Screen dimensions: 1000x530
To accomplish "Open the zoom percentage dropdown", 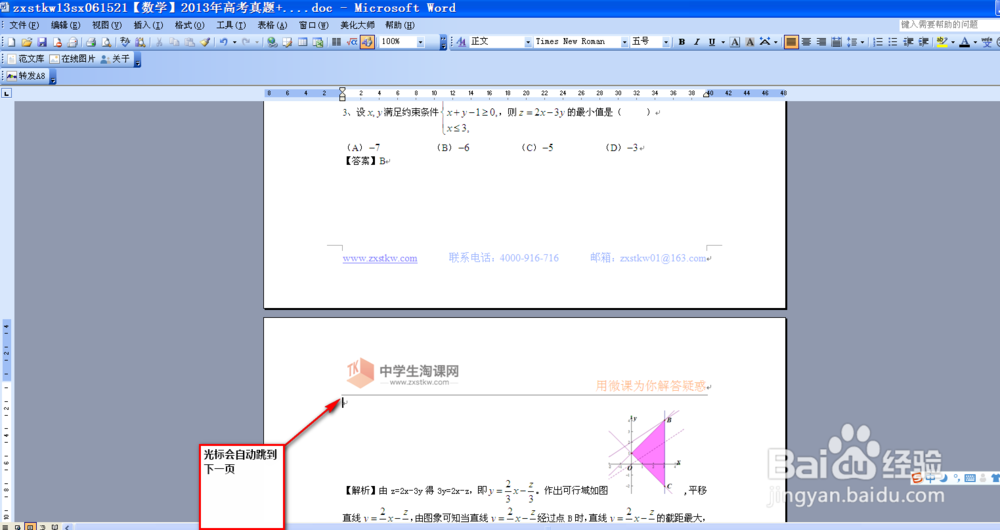I will pyautogui.click(x=420, y=42).
